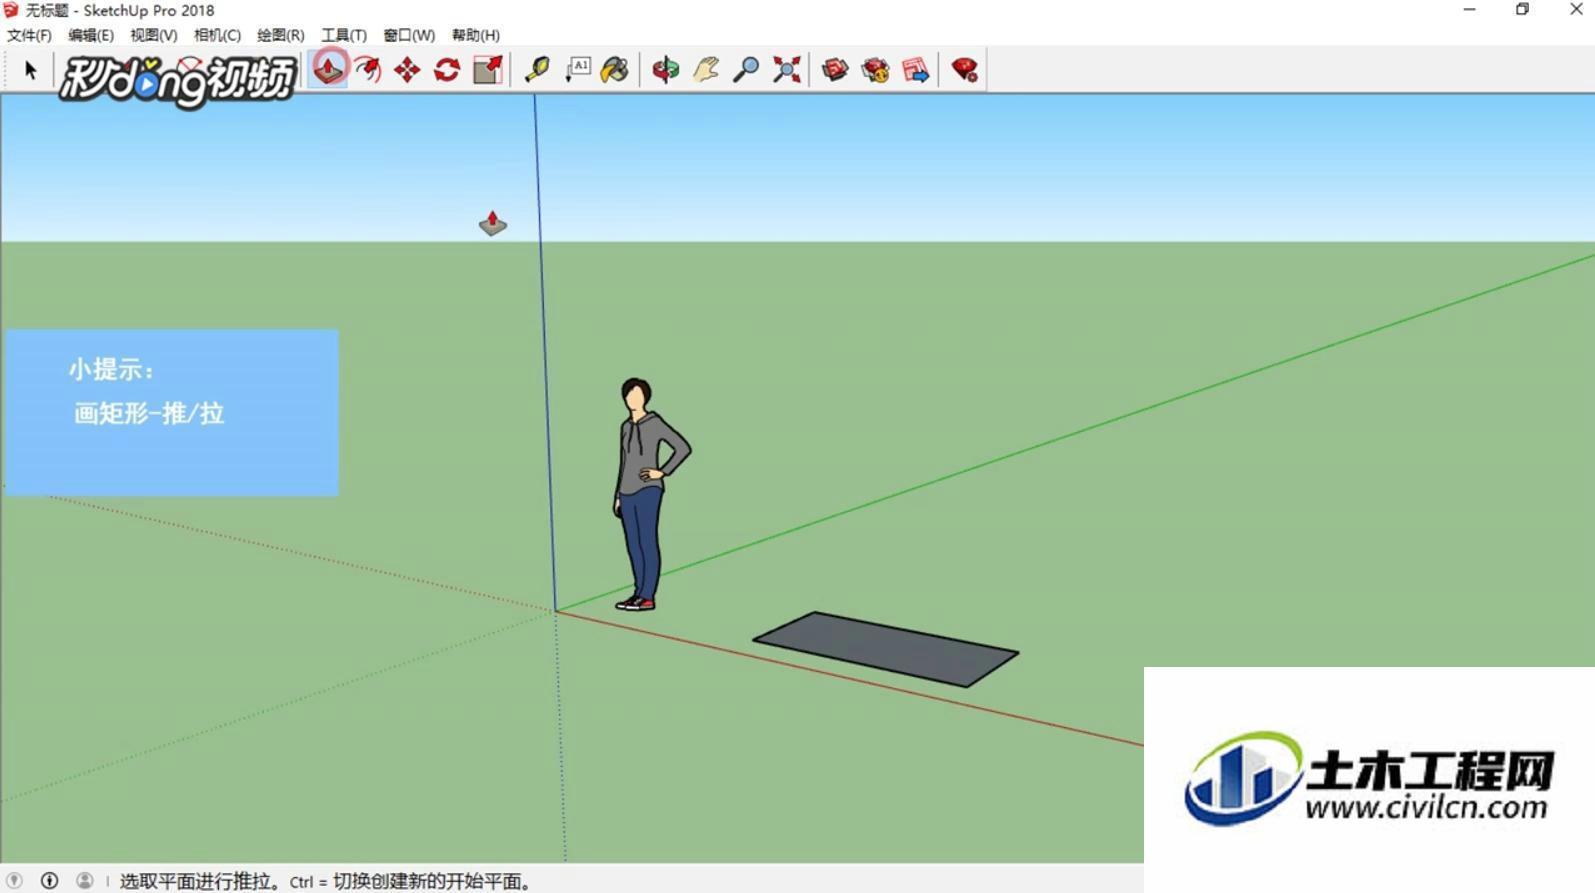Select the Tape Measure tool
Screen dimensions: 1595x893
tap(537, 69)
